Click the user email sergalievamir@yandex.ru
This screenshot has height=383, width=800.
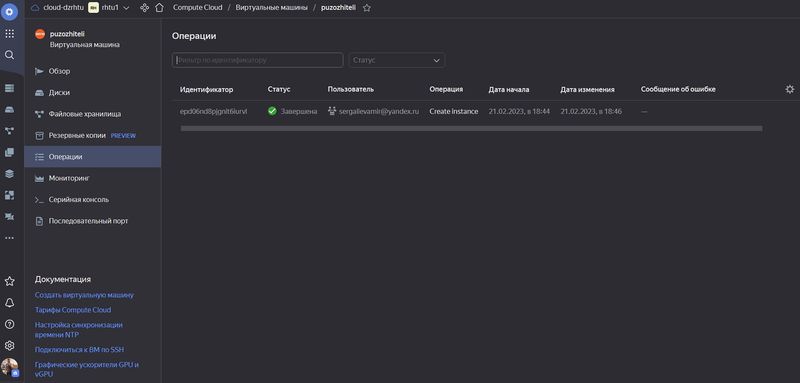pos(379,111)
